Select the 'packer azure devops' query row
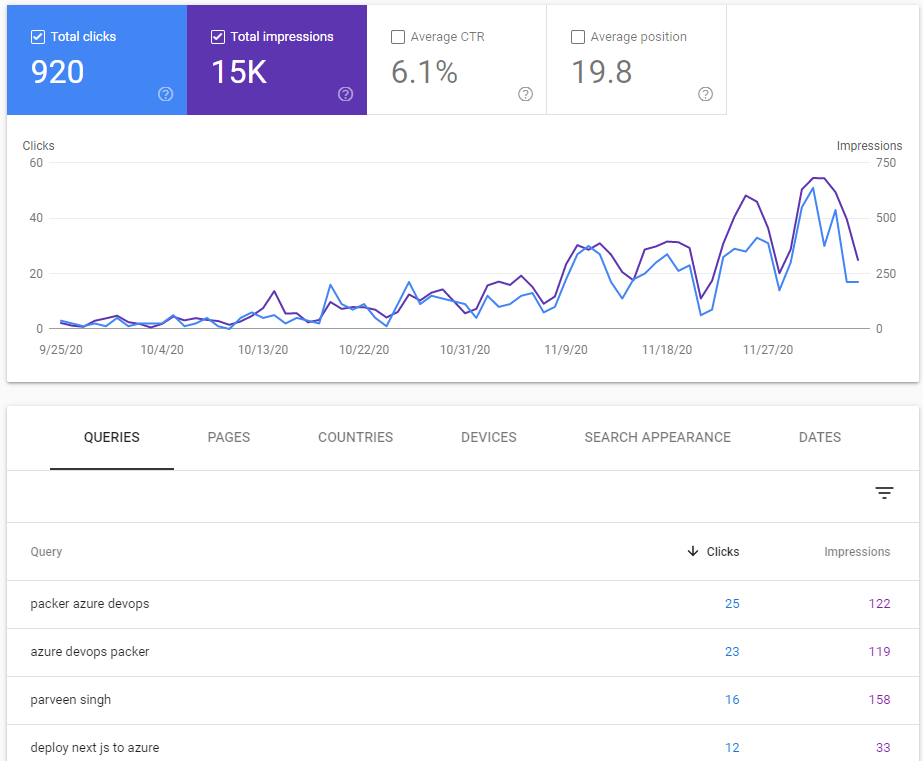Viewport: 923px width, 761px height. 90,604
